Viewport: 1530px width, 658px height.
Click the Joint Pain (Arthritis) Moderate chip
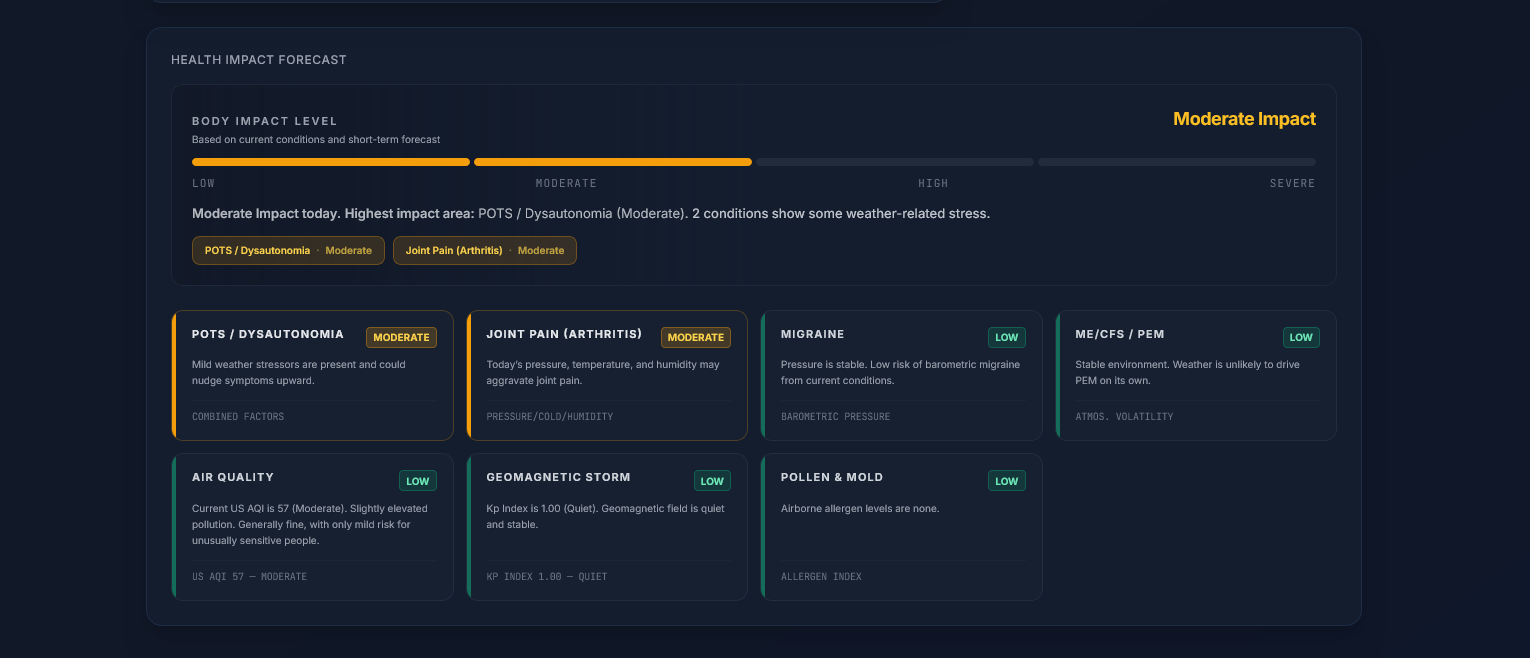[x=485, y=250]
